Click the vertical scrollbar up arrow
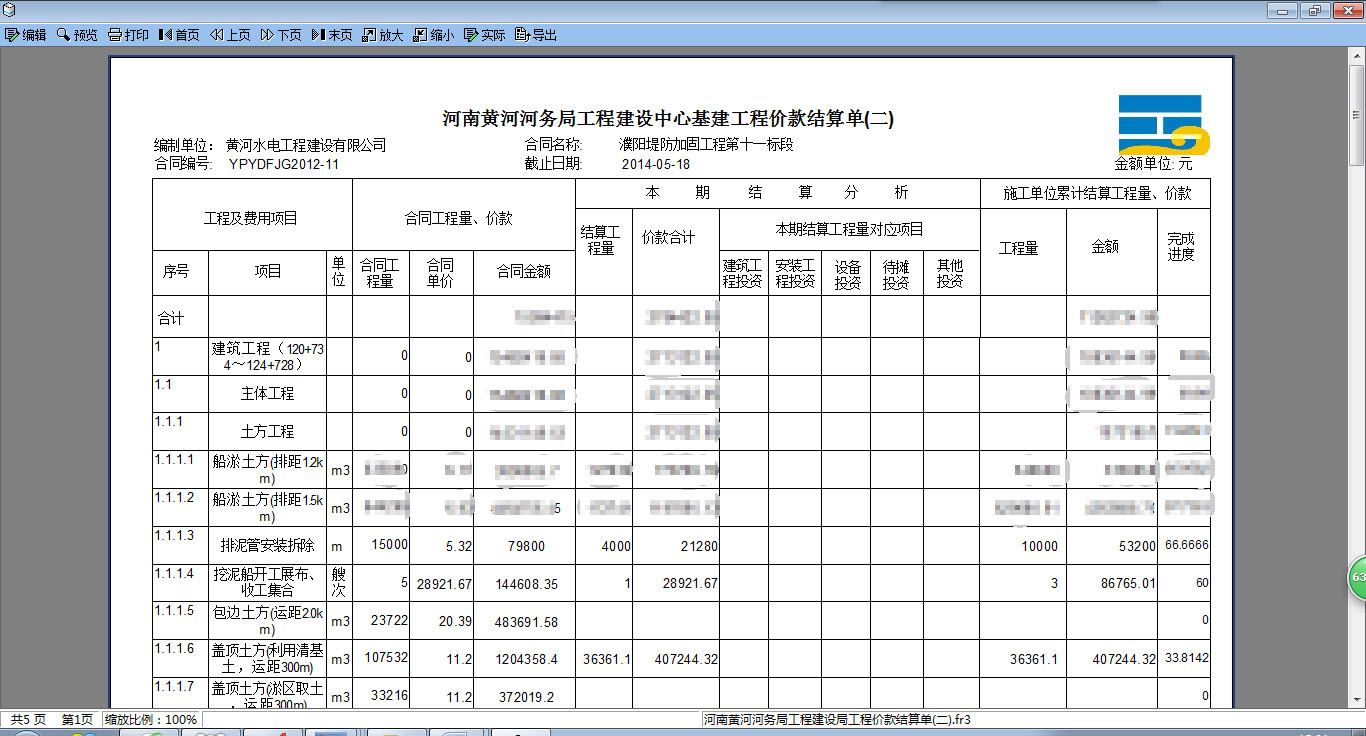This screenshot has width=1366, height=736. coord(1357,55)
